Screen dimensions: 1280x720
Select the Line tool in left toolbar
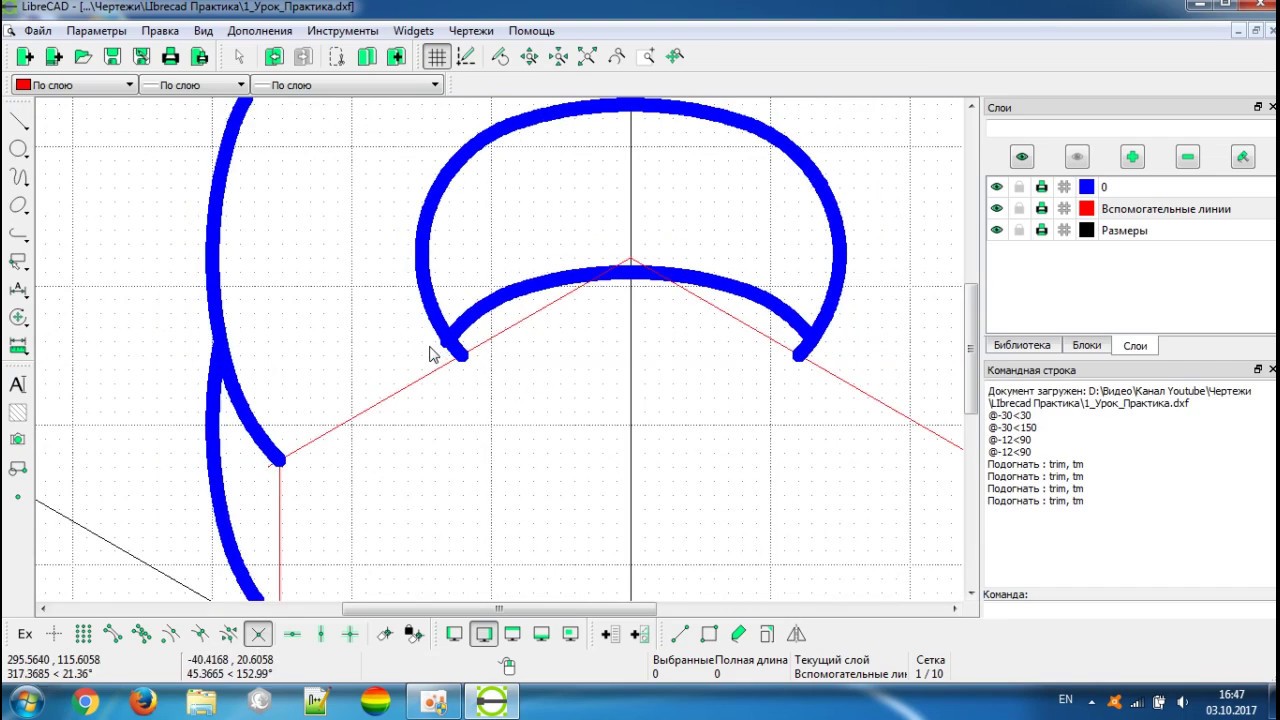click(18, 122)
